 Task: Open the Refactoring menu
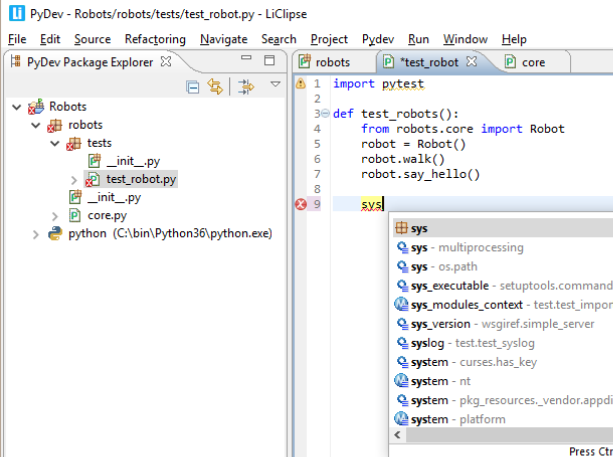click(155, 39)
